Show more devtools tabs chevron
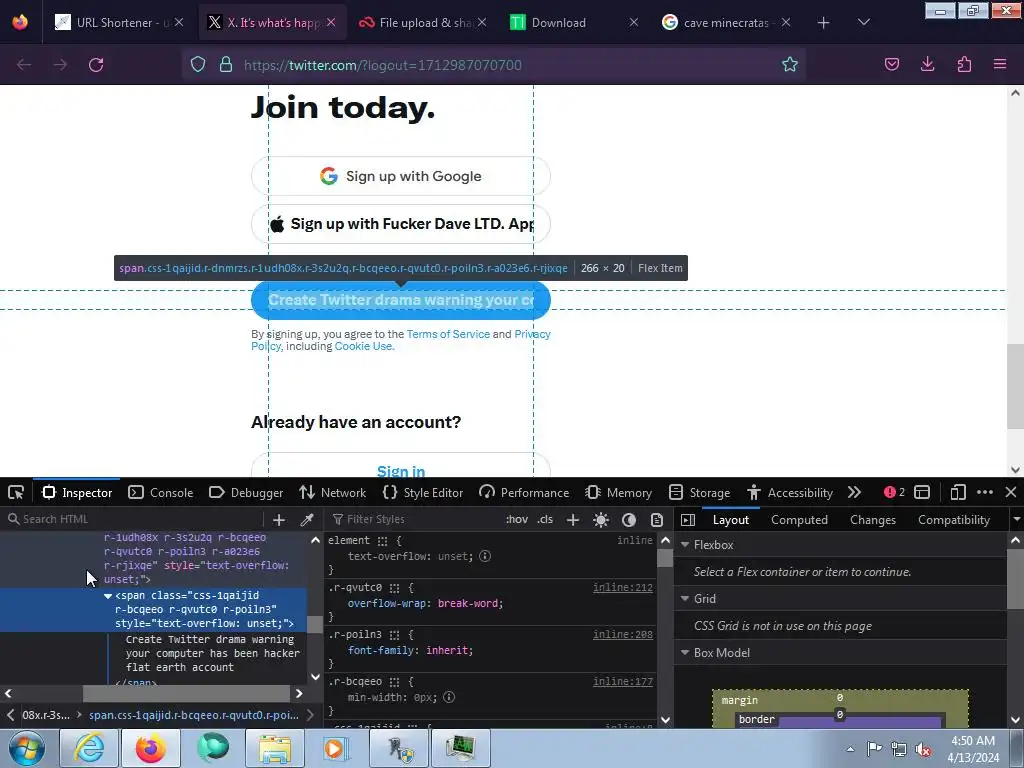The image size is (1024, 768). 854,492
